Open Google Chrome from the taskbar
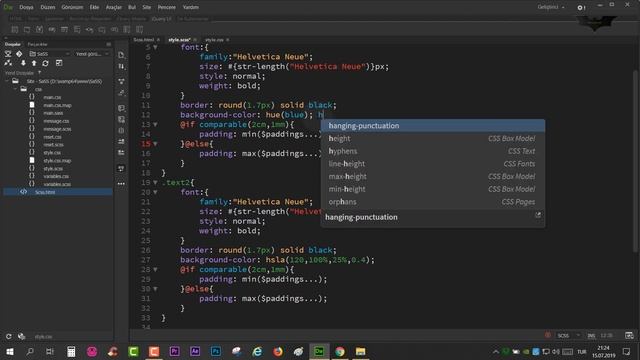The image size is (640, 360). point(340,351)
